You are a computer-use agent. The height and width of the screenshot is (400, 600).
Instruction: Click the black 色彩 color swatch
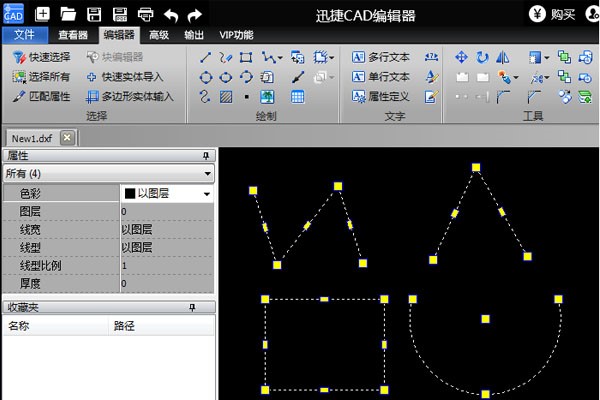(x=129, y=193)
